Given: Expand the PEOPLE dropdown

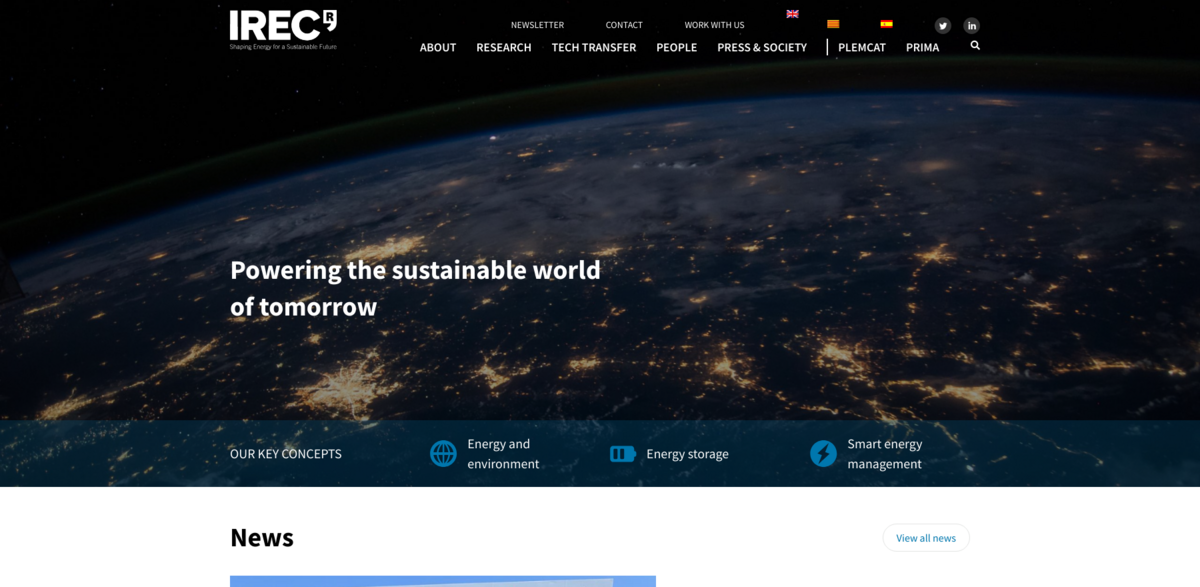Looking at the screenshot, I should (677, 47).
